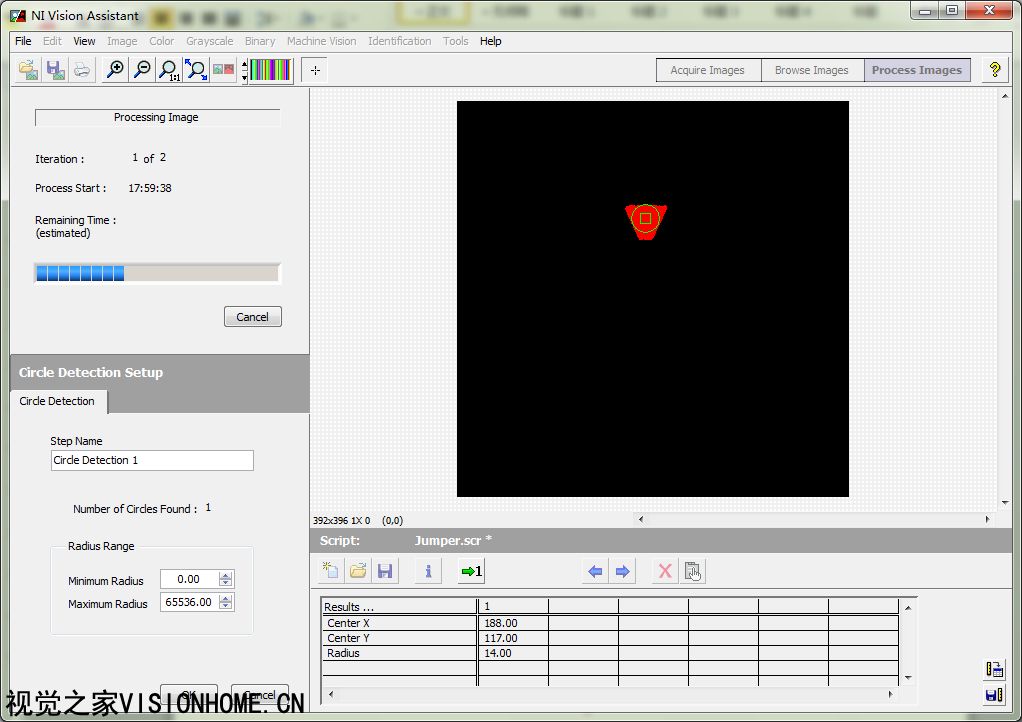
Task: Switch to the Circle Detection tab
Action: point(57,401)
